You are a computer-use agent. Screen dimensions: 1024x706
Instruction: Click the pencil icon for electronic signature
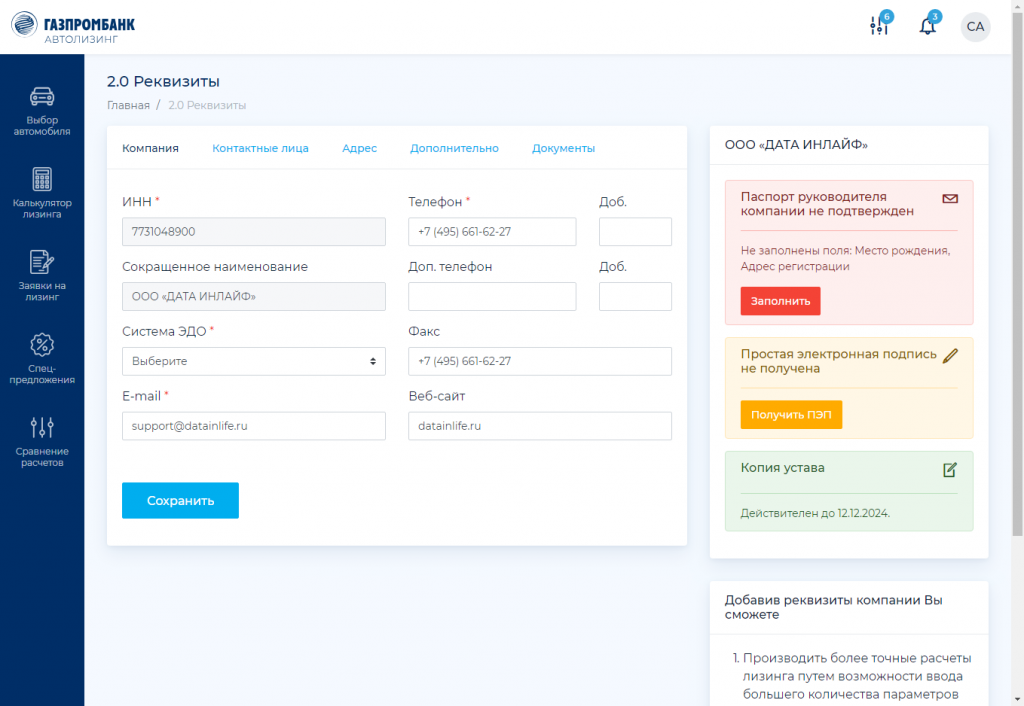[950, 355]
